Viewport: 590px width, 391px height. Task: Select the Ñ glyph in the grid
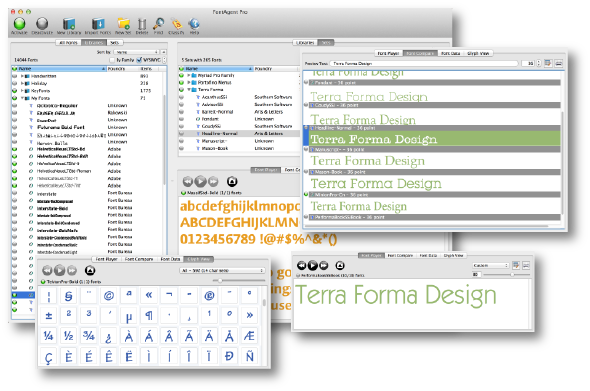[x=249, y=356]
